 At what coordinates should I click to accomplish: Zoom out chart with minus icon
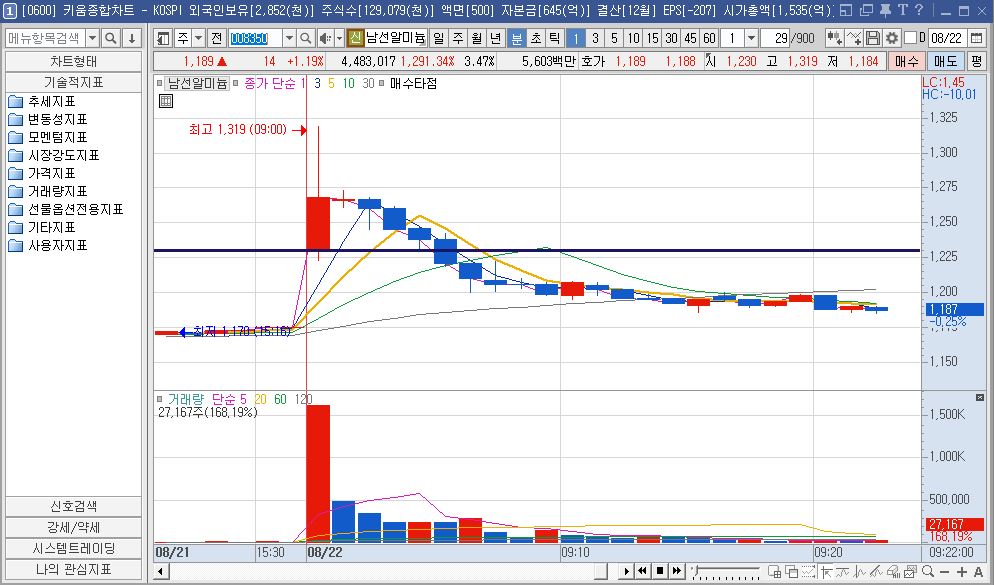coord(945,572)
